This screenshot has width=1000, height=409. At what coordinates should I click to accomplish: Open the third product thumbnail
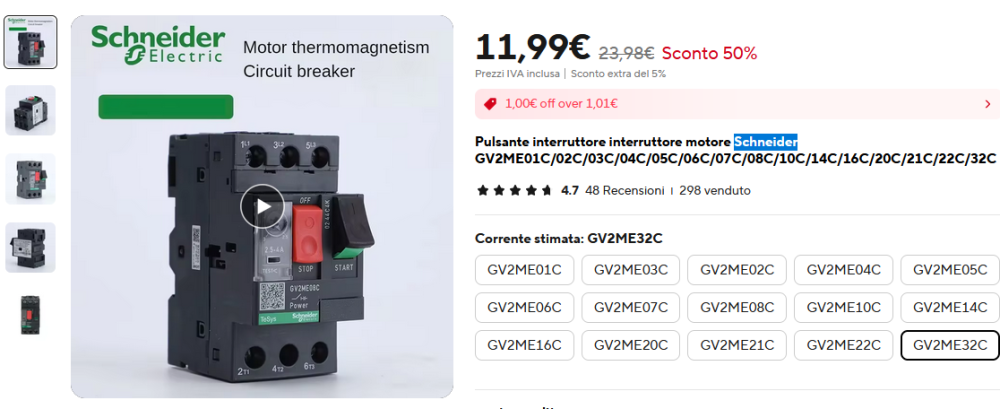tap(30, 179)
